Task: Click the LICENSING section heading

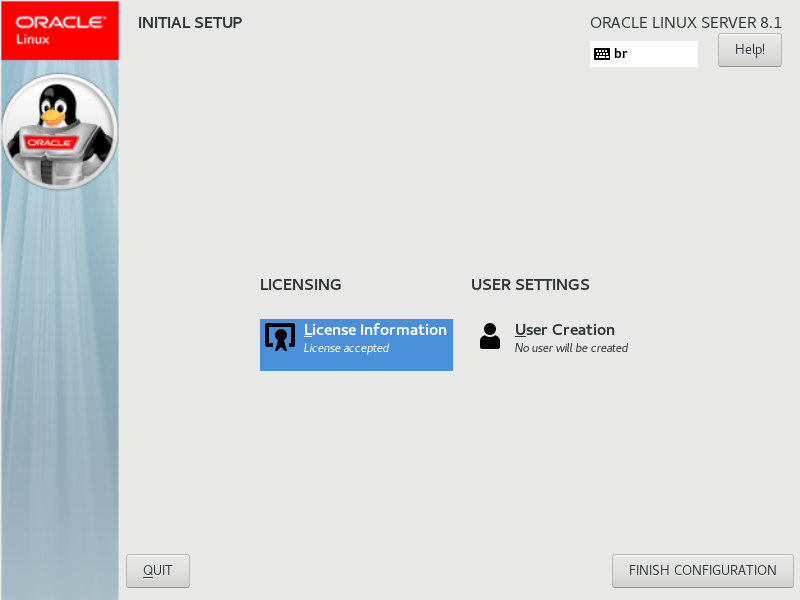Action: click(301, 285)
